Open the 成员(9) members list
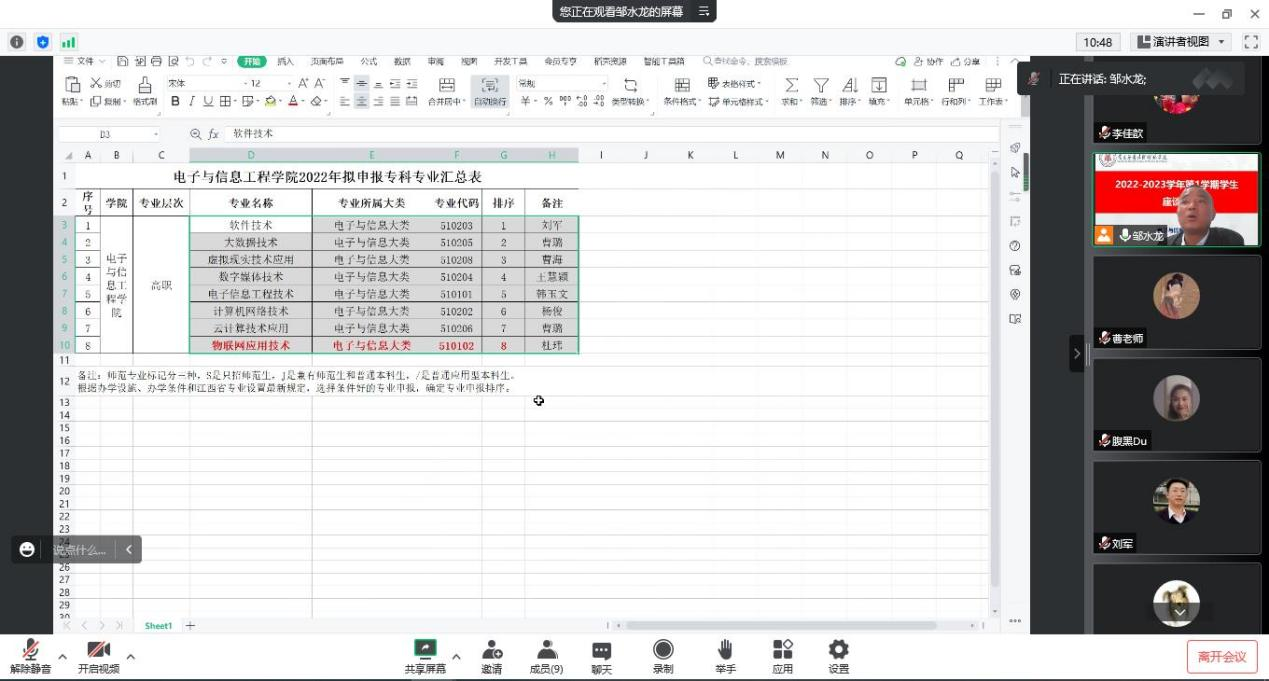This screenshot has height=681, width=1269. point(546,650)
